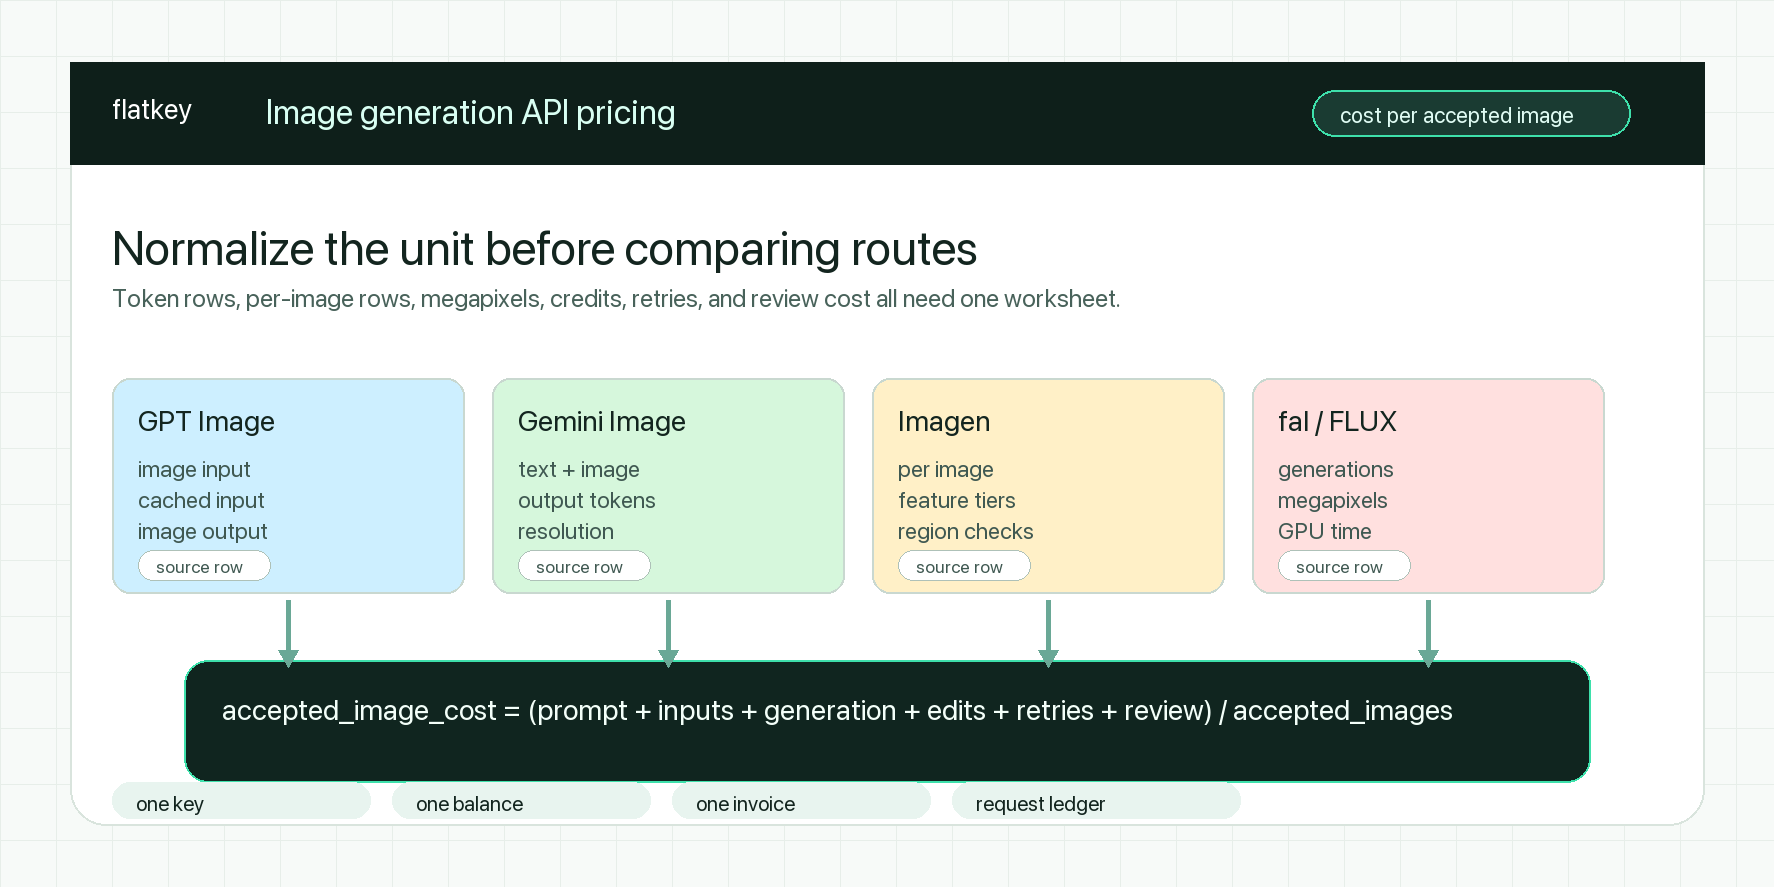Open the GPT Image card title
This screenshot has height=887, width=1774.
(206, 421)
